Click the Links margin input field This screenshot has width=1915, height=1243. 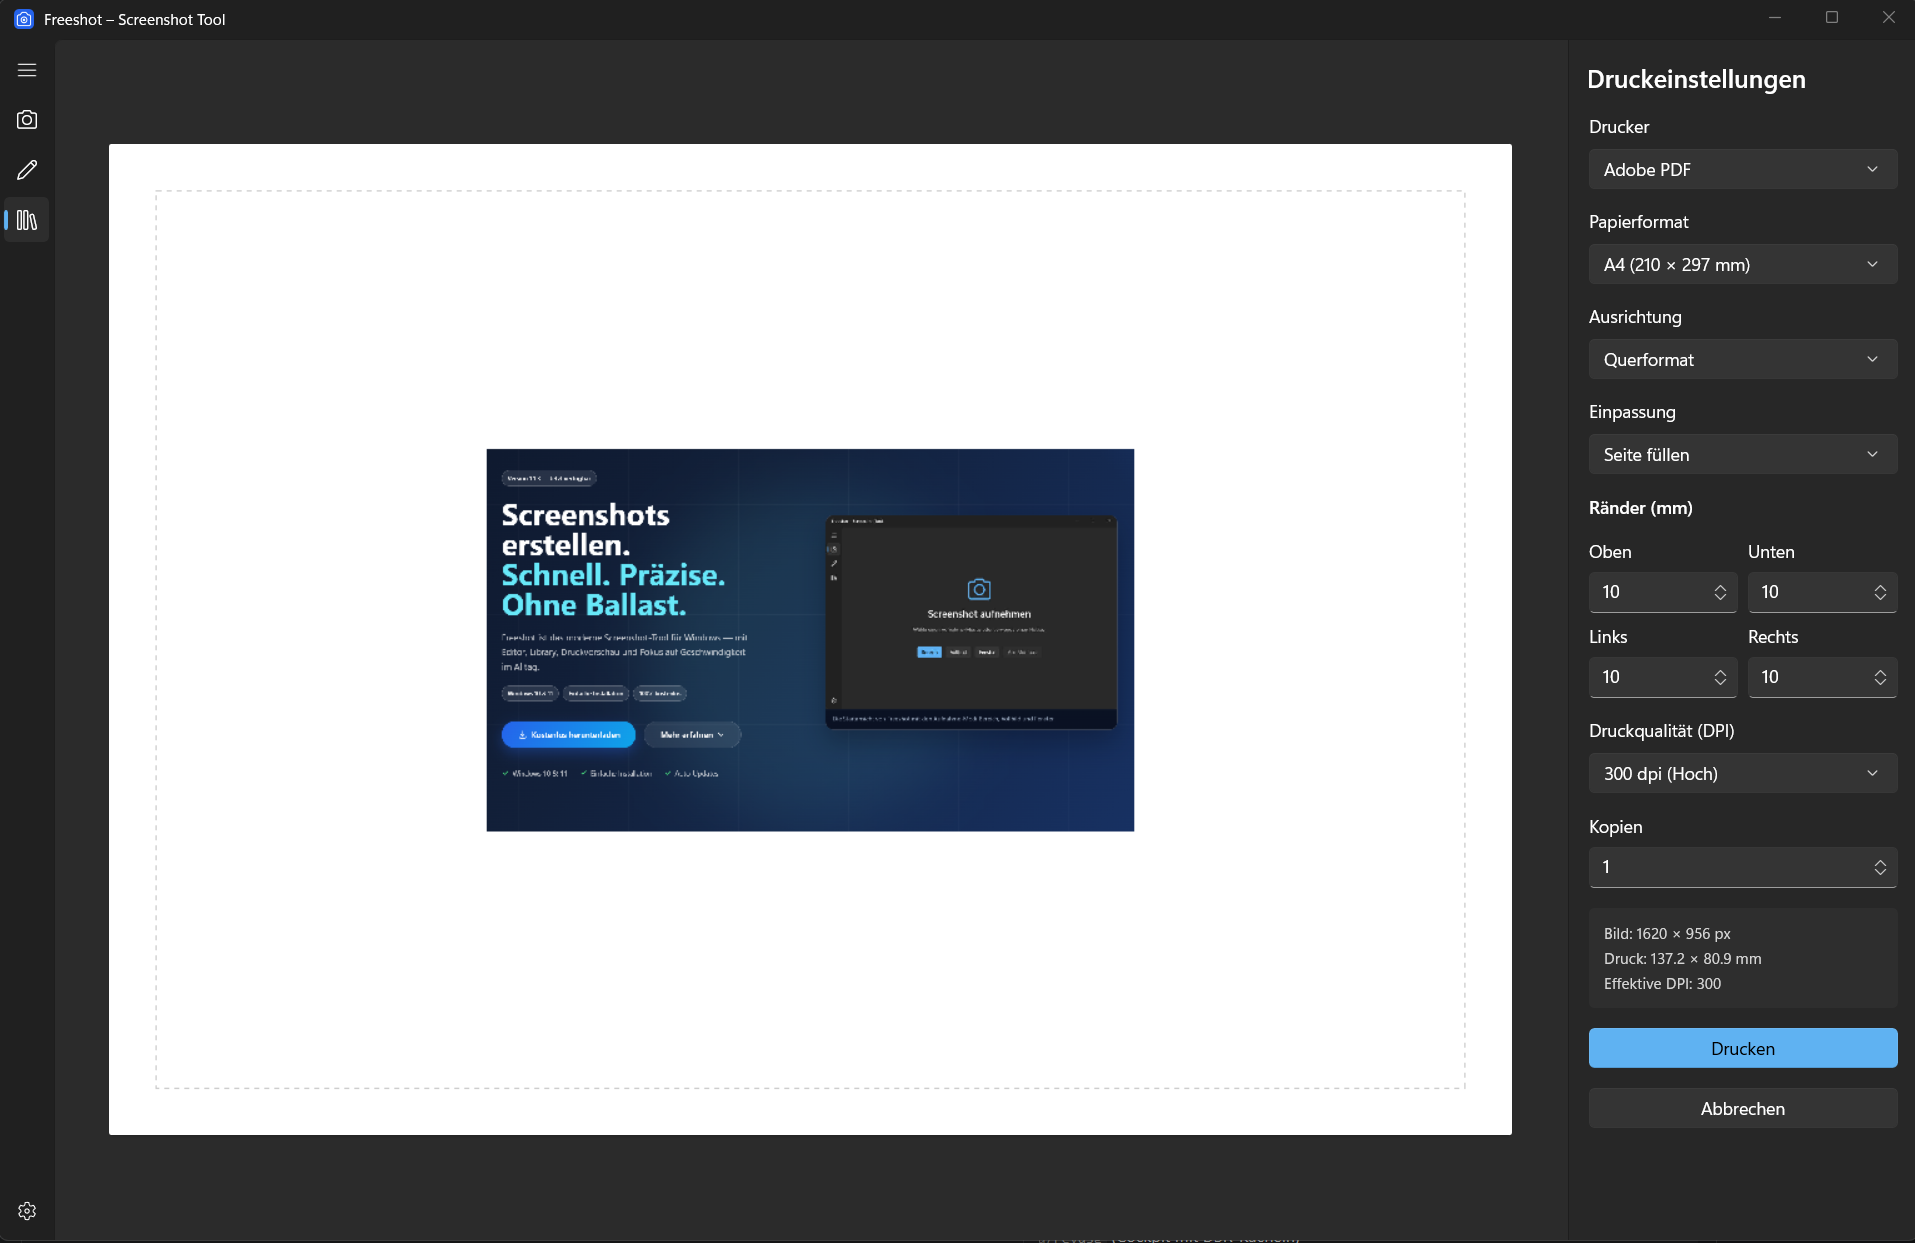[1662, 677]
